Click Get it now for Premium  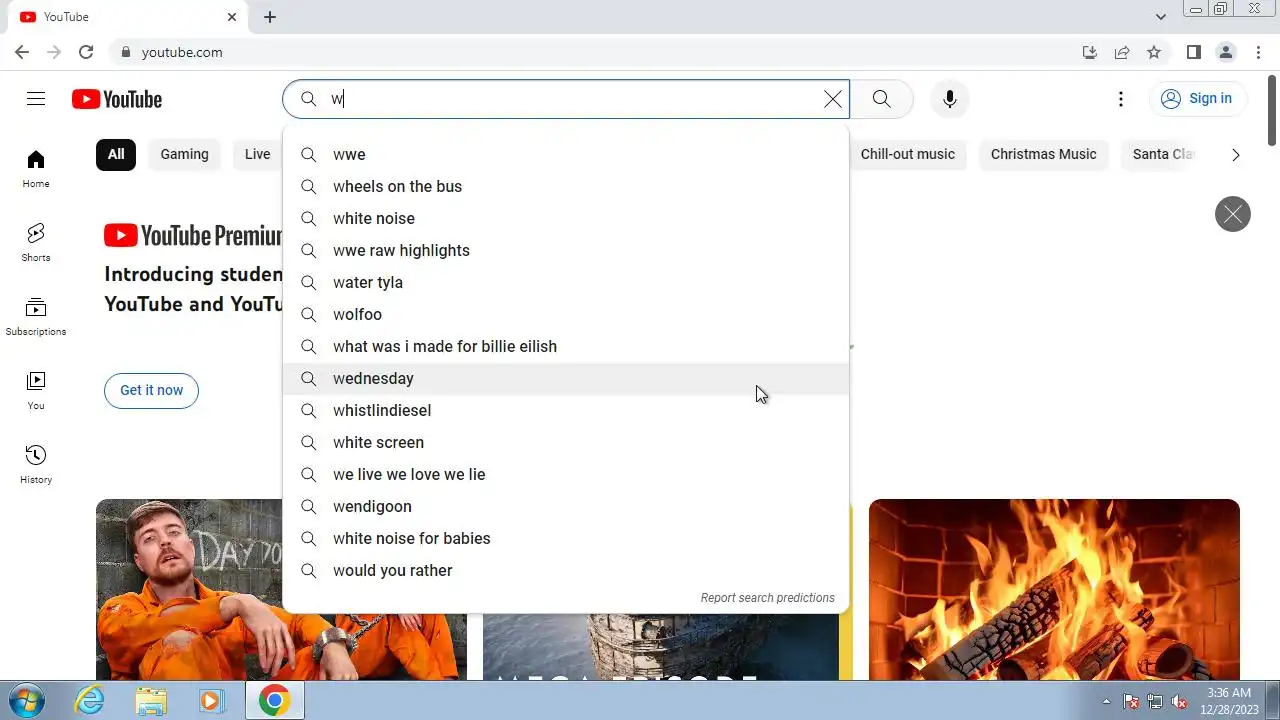(151, 390)
